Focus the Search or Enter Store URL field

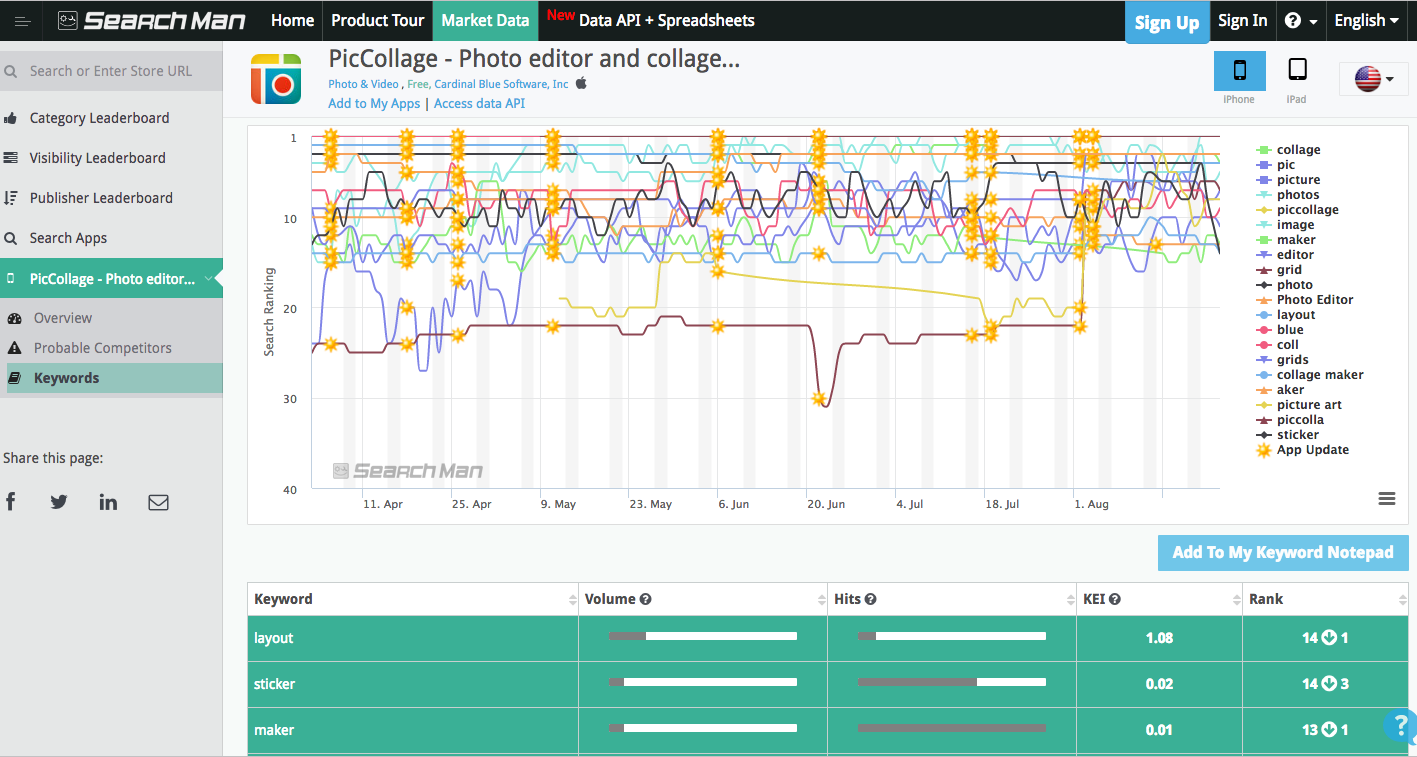tap(111, 71)
